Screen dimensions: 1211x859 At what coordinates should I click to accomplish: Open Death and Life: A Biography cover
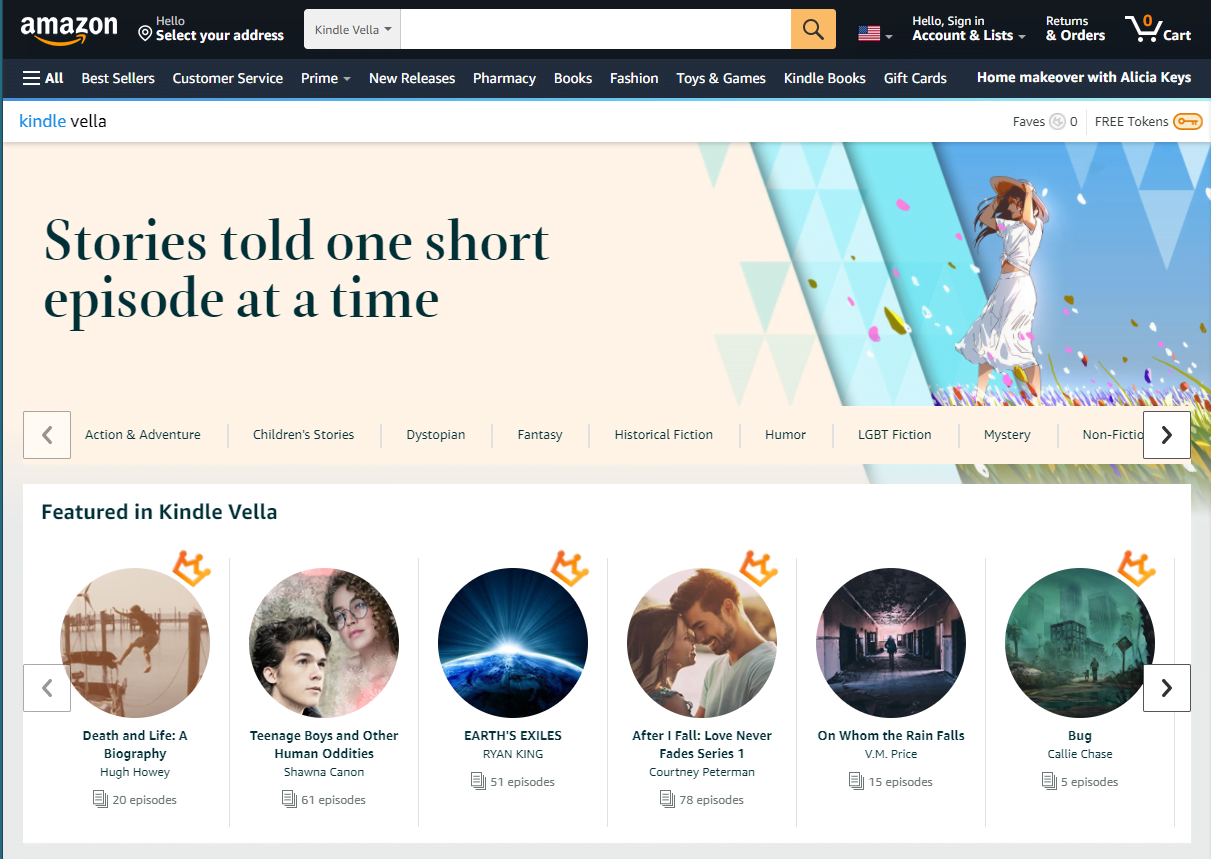click(135, 643)
